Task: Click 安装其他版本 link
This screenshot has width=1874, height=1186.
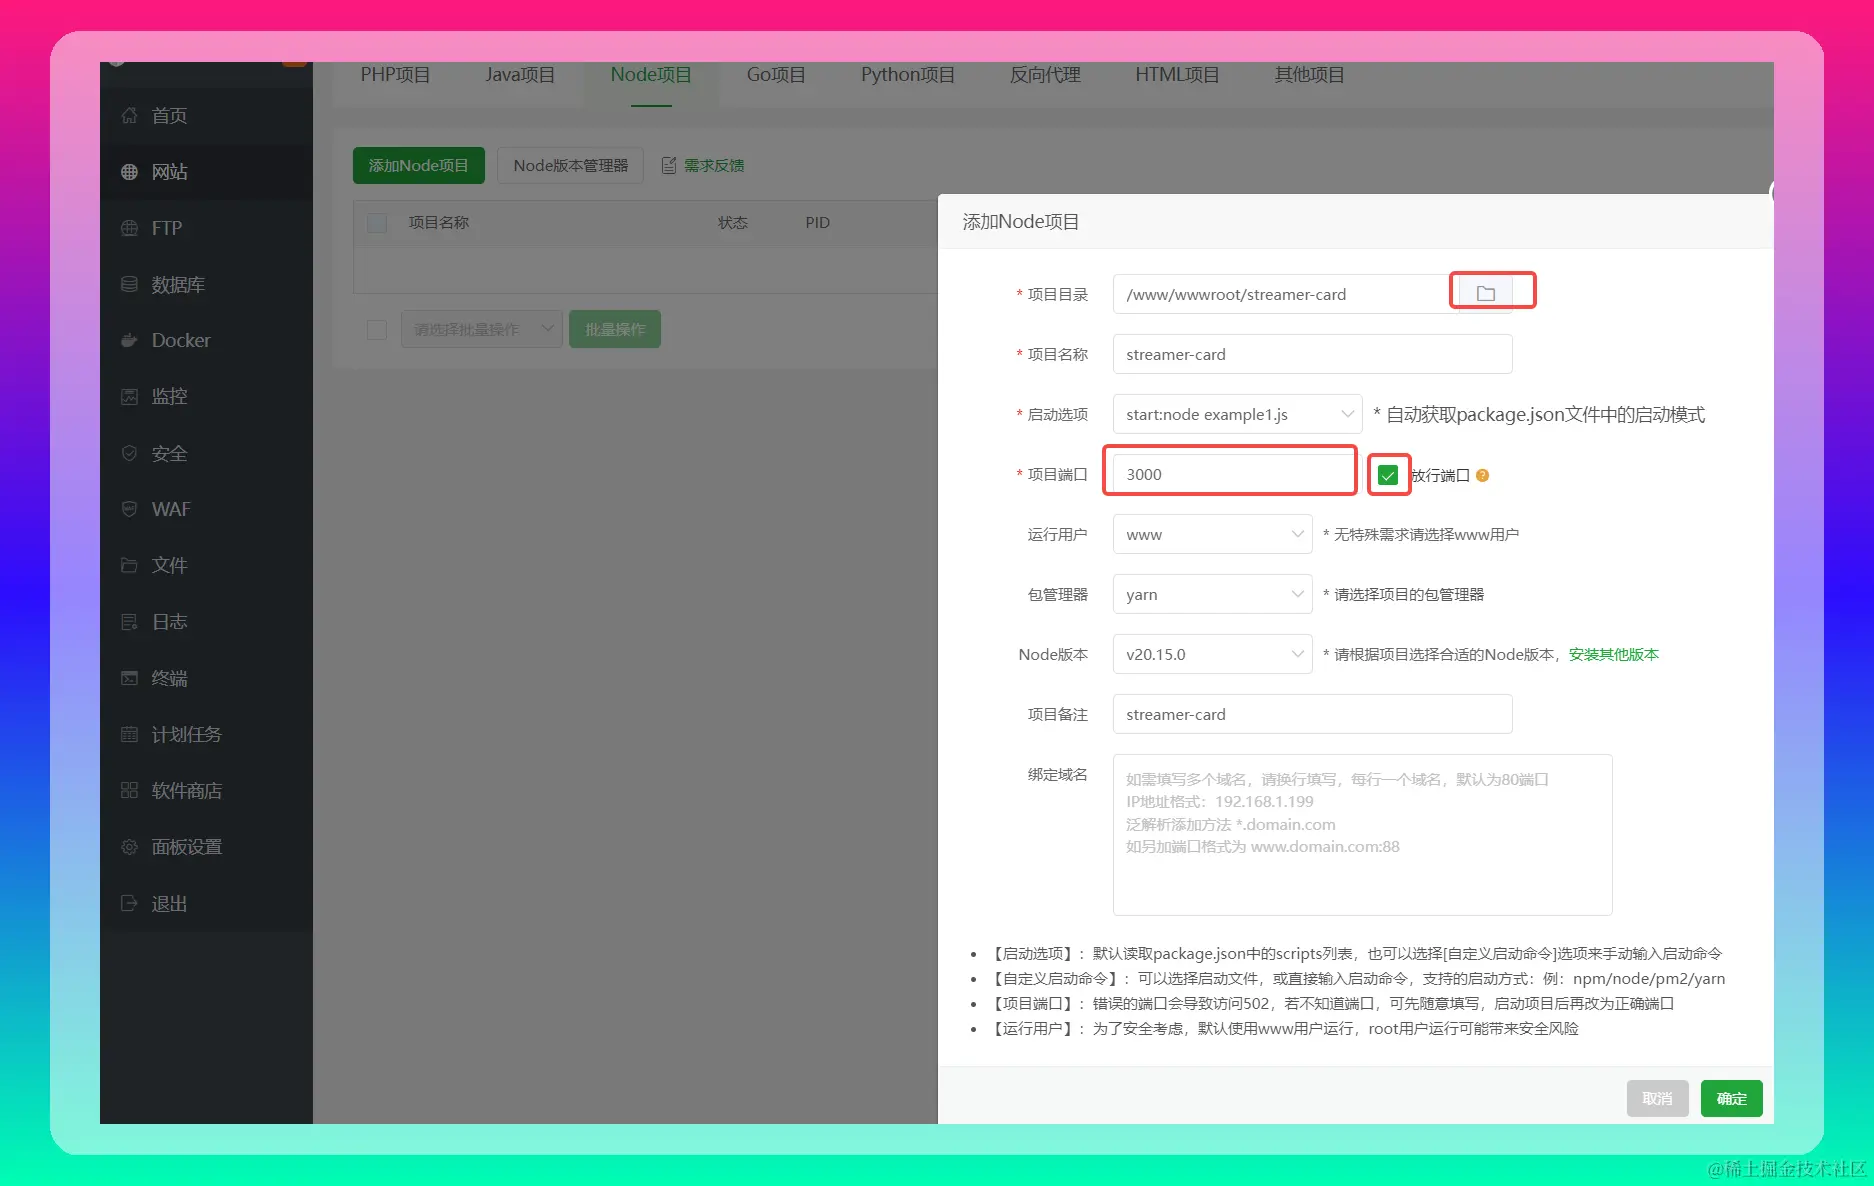Action: 1613,654
